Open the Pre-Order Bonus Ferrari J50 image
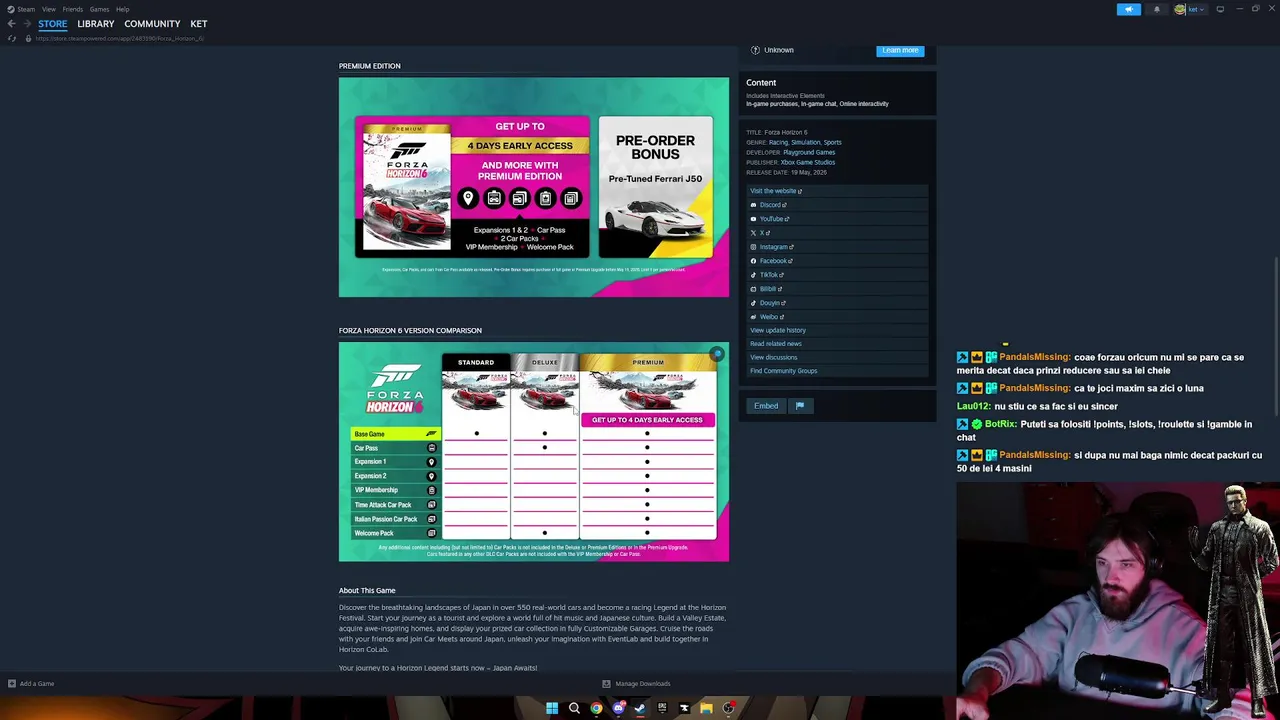The width and height of the screenshot is (1280, 720). 656,187
